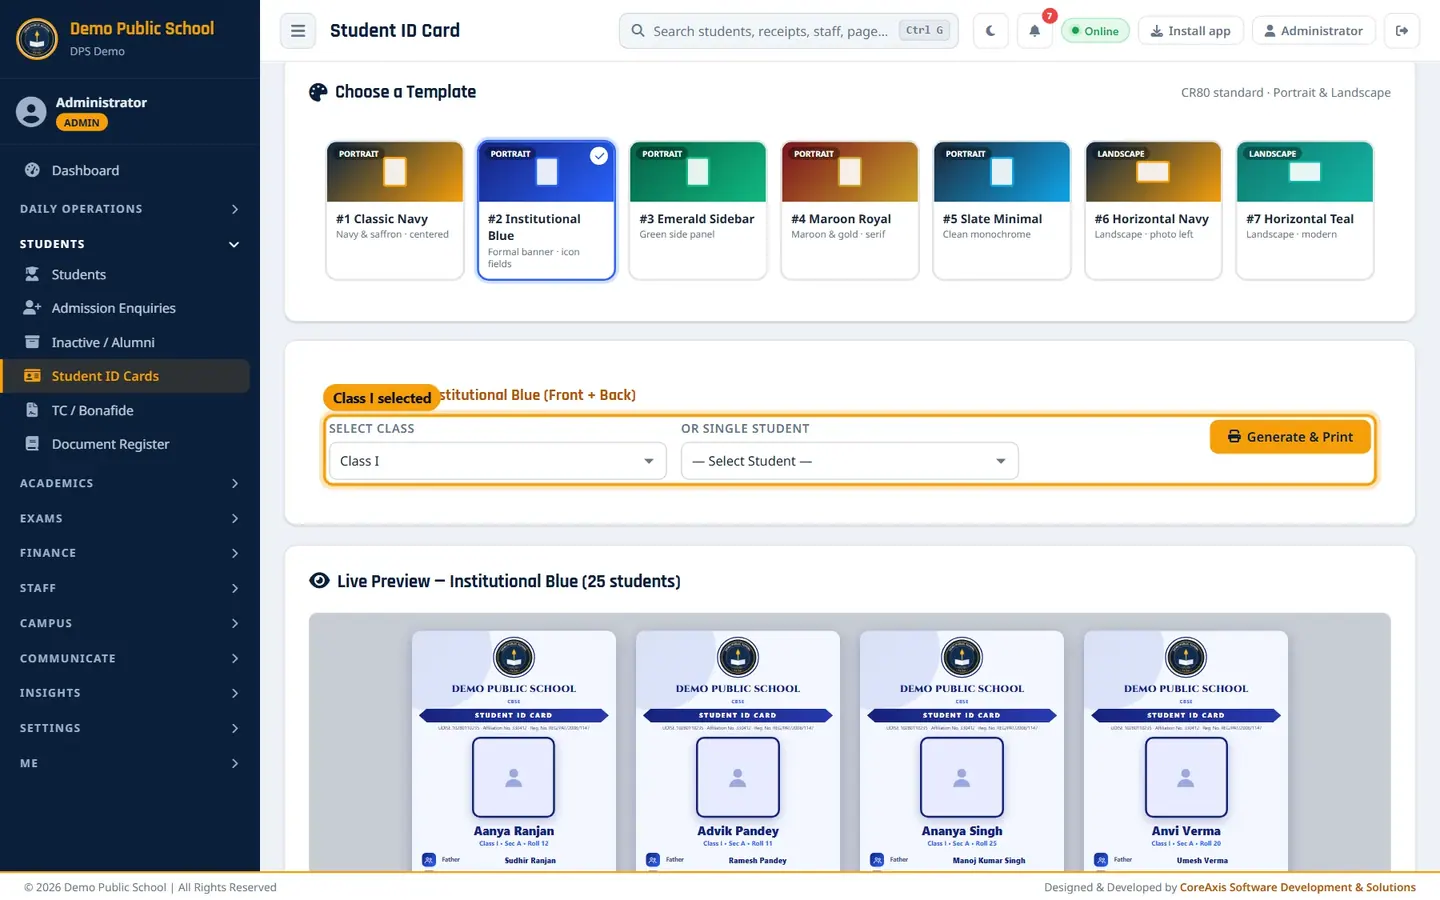Open the Select Student dropdown
Viewport: 1440px width, 900px height.
tap(850, 461)
